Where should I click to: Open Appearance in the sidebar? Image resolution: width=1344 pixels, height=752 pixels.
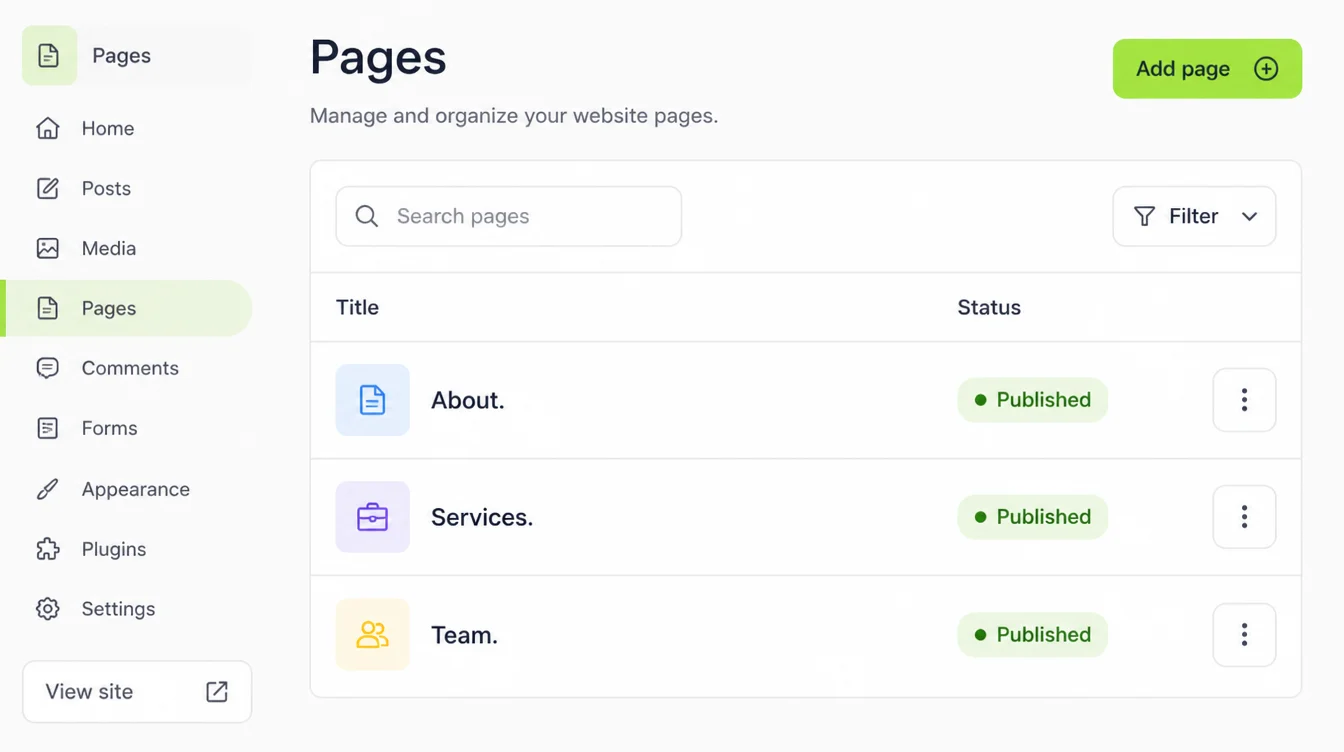[x=127, y=489]
